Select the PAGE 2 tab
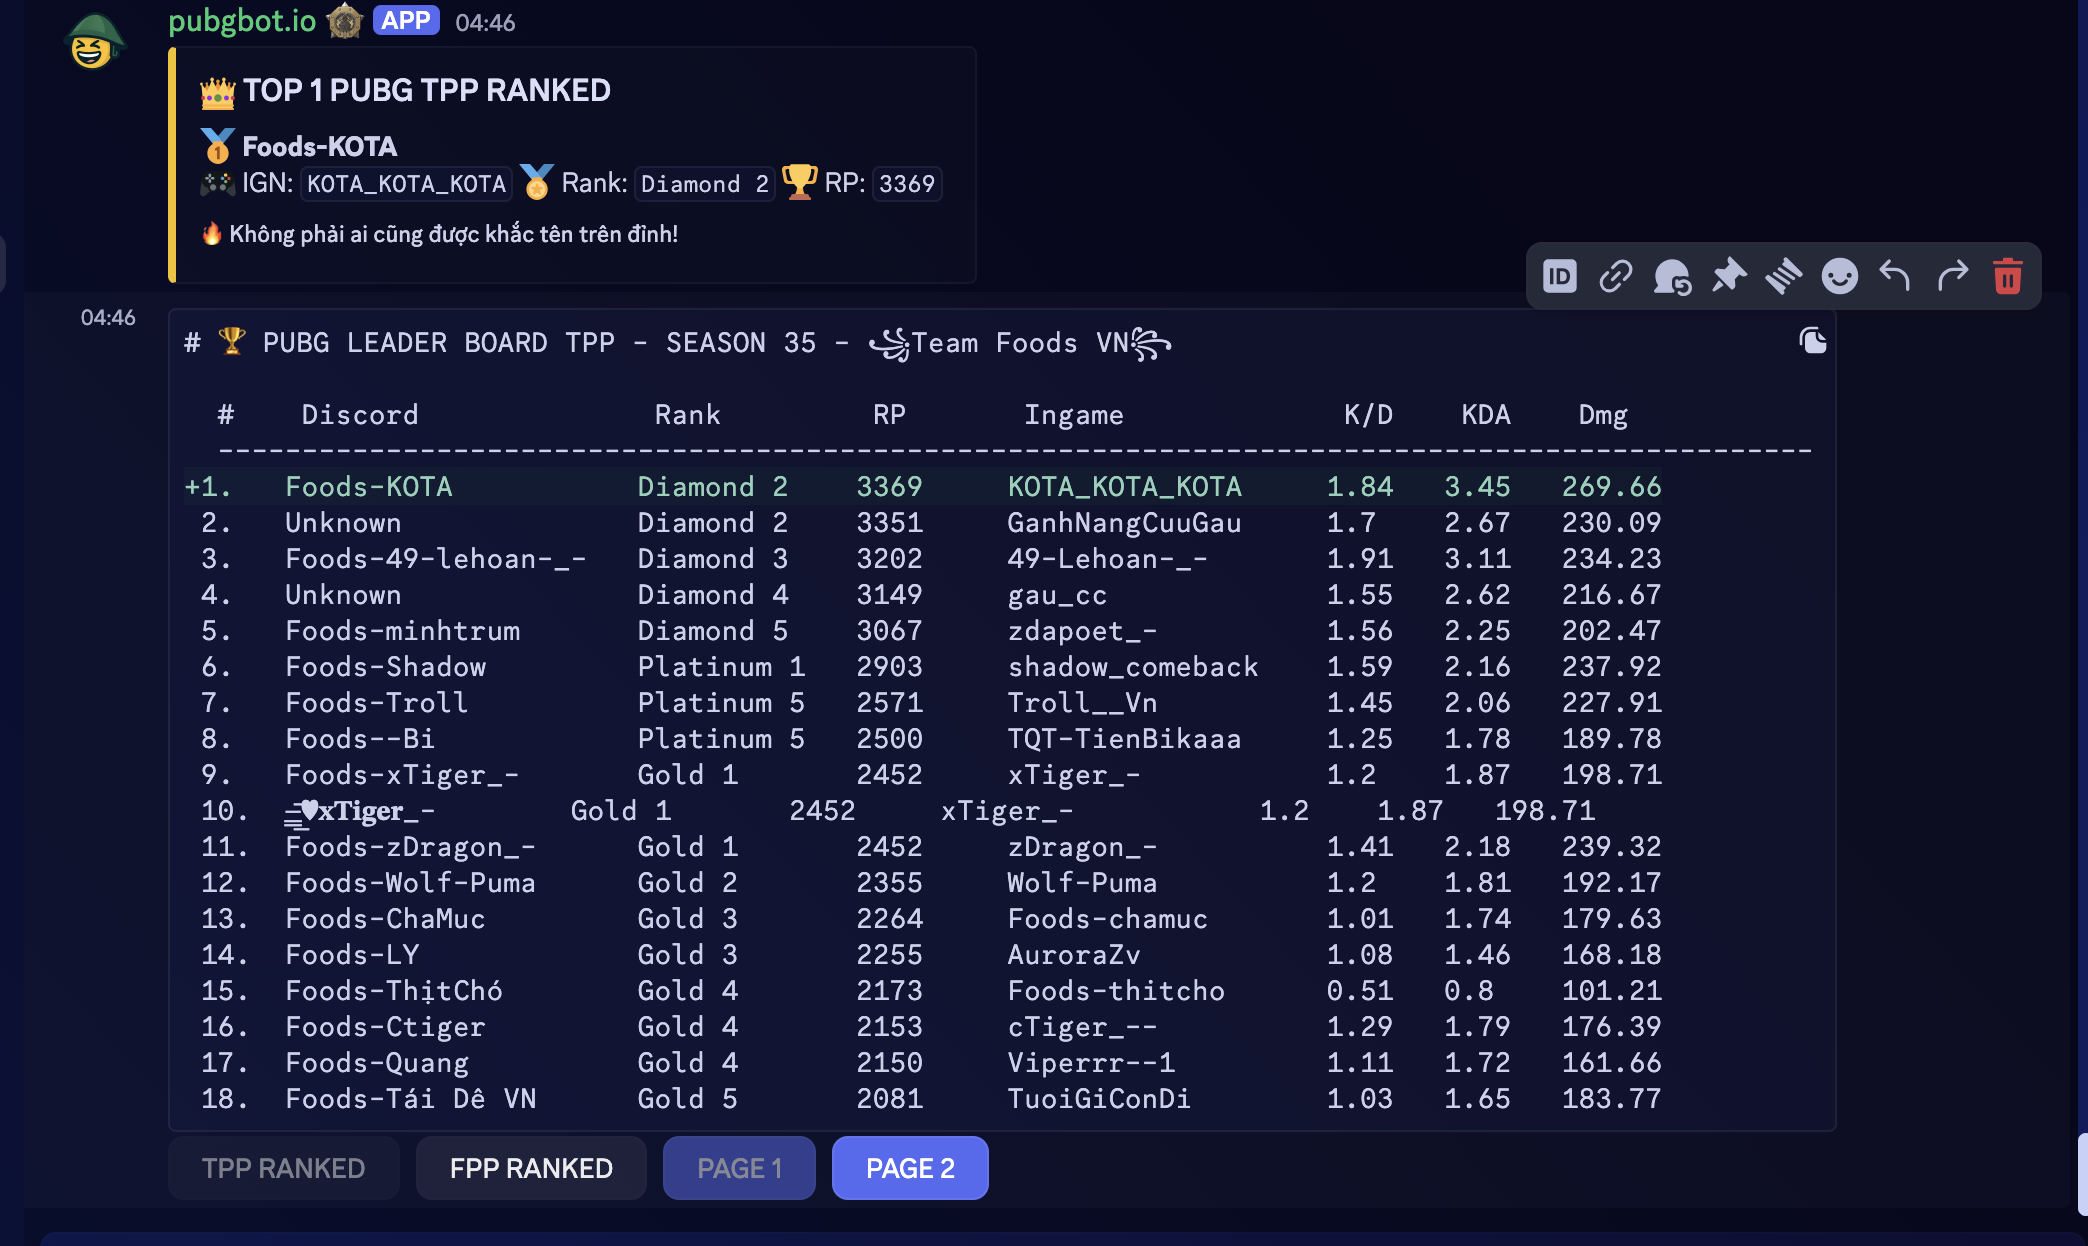 (x=909, y=1167)
